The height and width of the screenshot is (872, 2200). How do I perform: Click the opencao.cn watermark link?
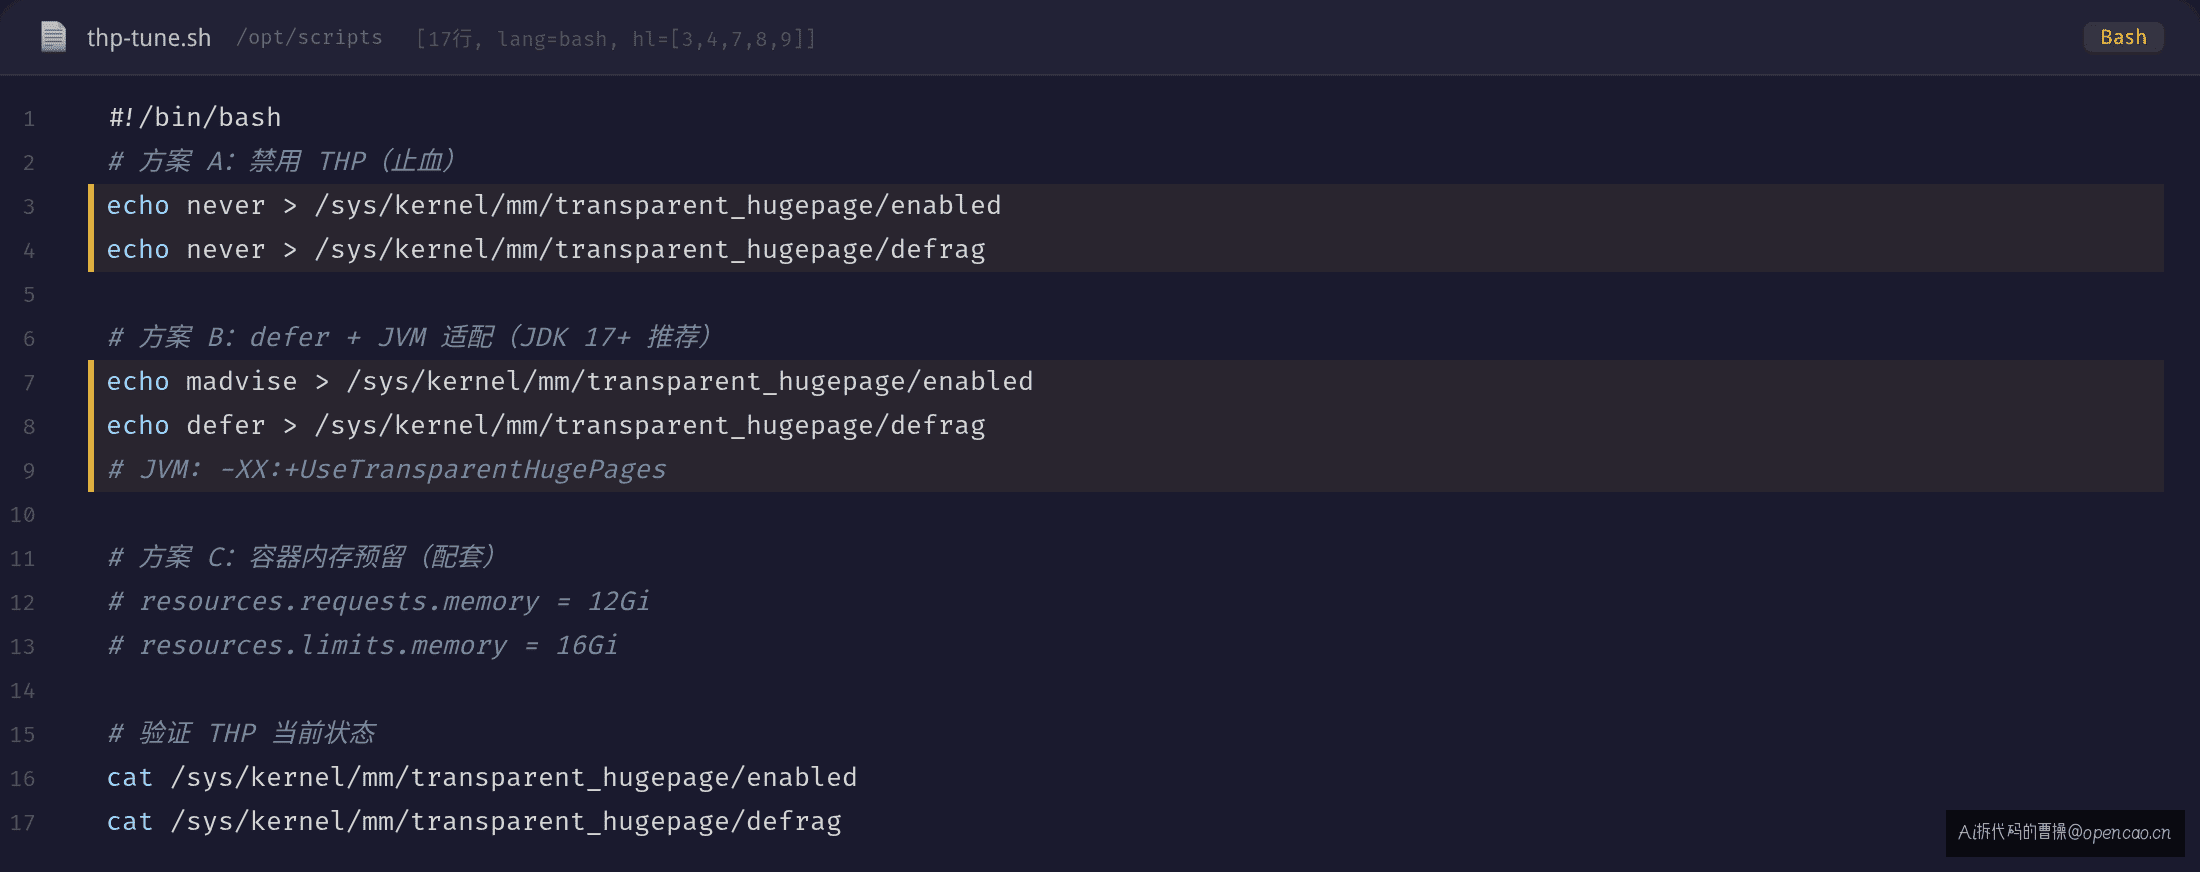(x=2065, y=832)
